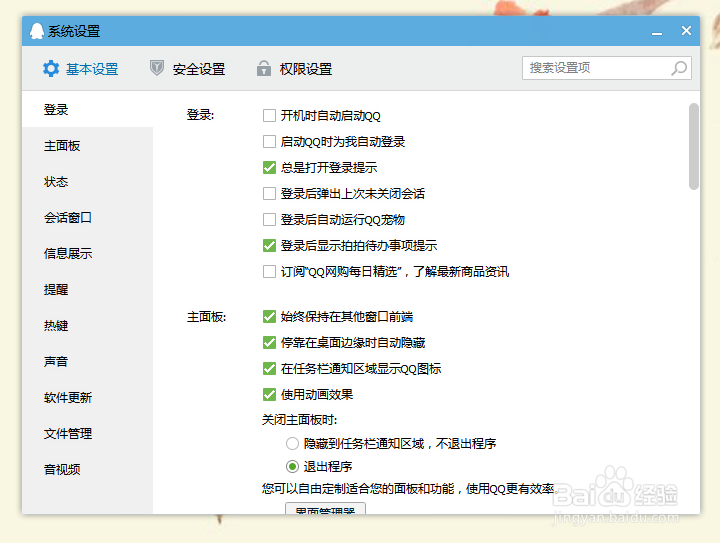Focus the 搜索设置项 search field
The width and height of the screenshot is (720, 543).
[x=607, y=68]
